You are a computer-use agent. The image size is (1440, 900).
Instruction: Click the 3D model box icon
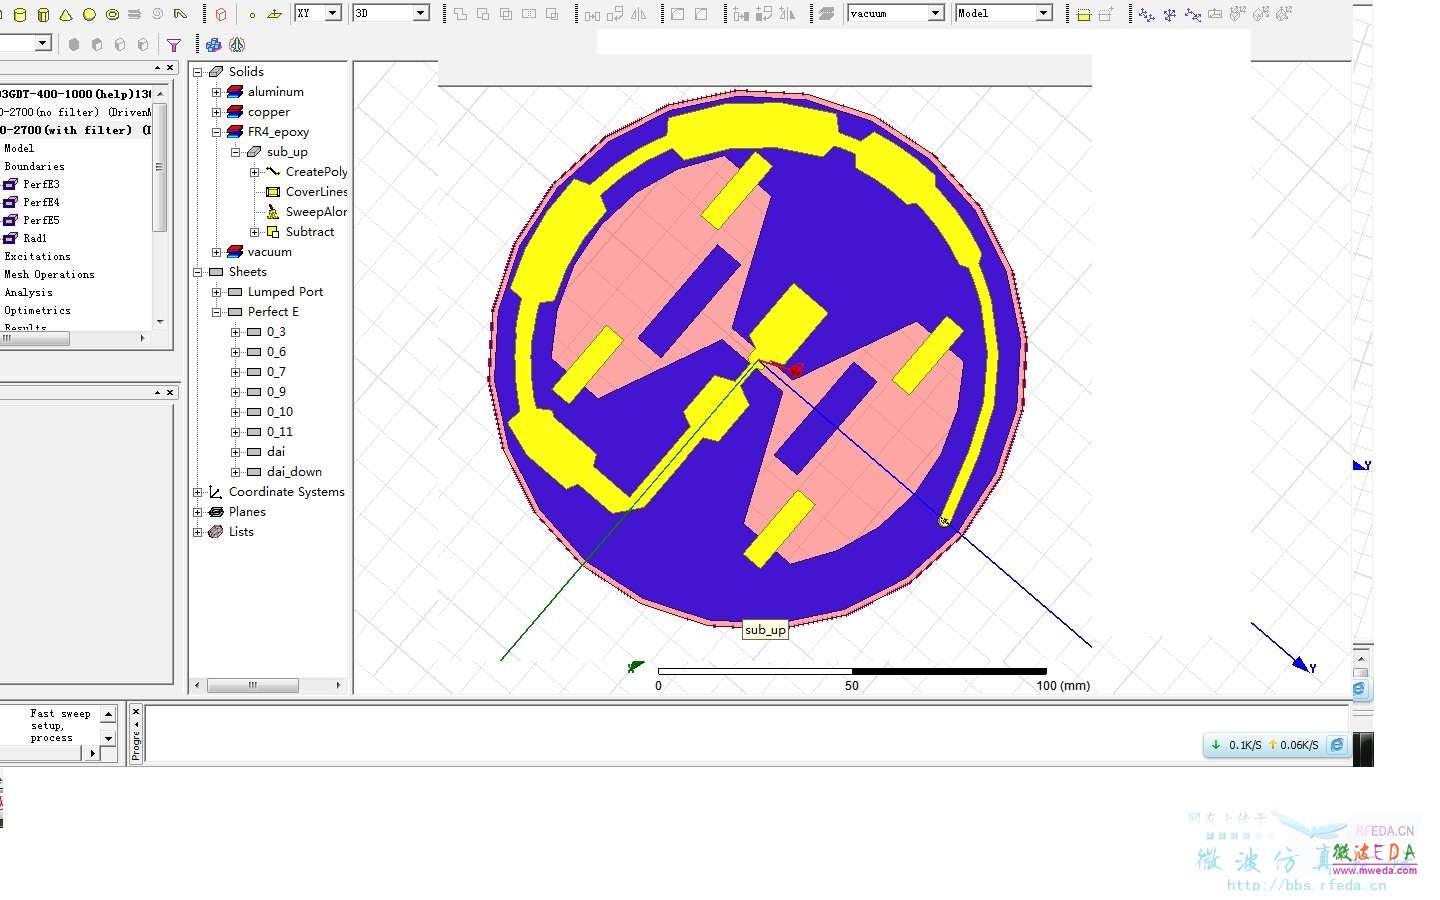tap(221, 14)
